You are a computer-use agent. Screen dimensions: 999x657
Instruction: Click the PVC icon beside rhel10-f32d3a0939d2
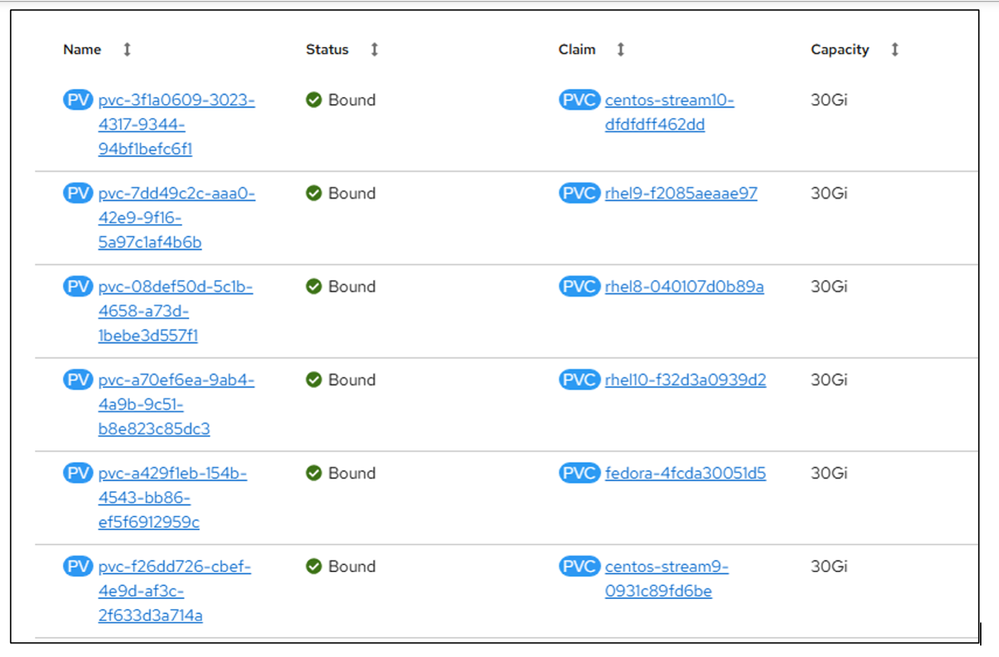tap(579, 380)
